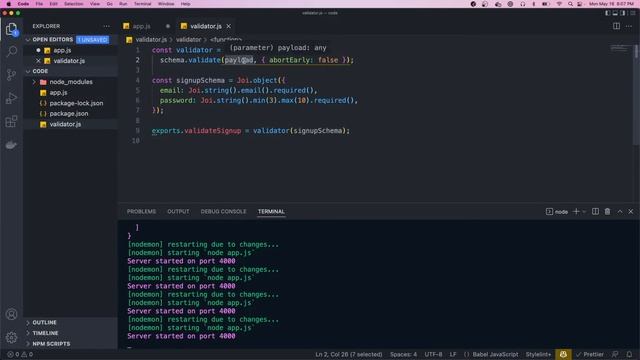Click the yellow status bar icon

(x=563, y=355)
